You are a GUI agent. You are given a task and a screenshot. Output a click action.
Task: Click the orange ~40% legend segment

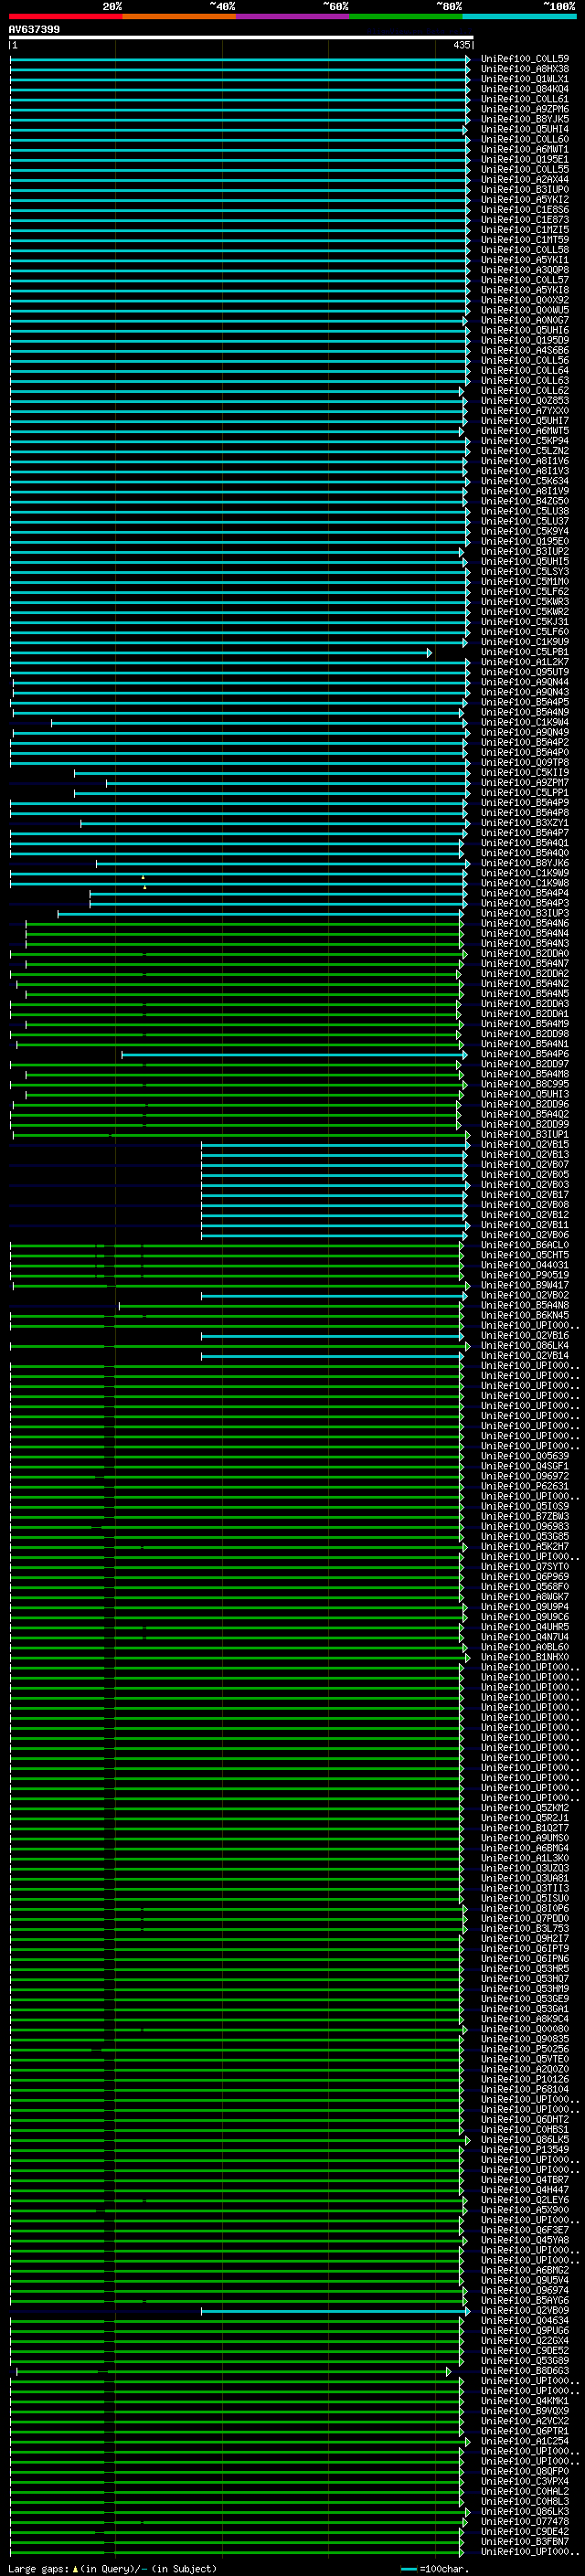[179, 16]
